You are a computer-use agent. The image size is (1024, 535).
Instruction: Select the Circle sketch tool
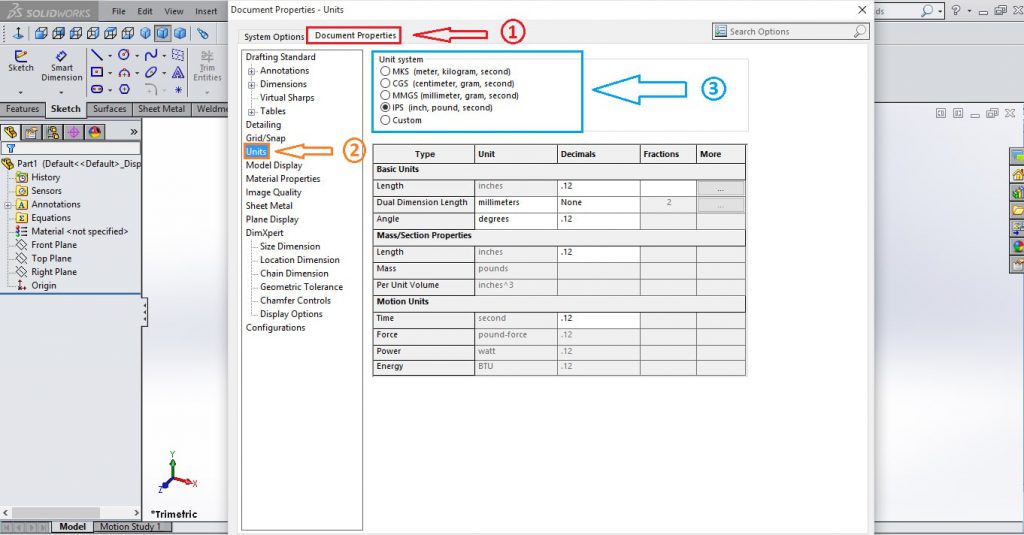(x=123, y=55)
